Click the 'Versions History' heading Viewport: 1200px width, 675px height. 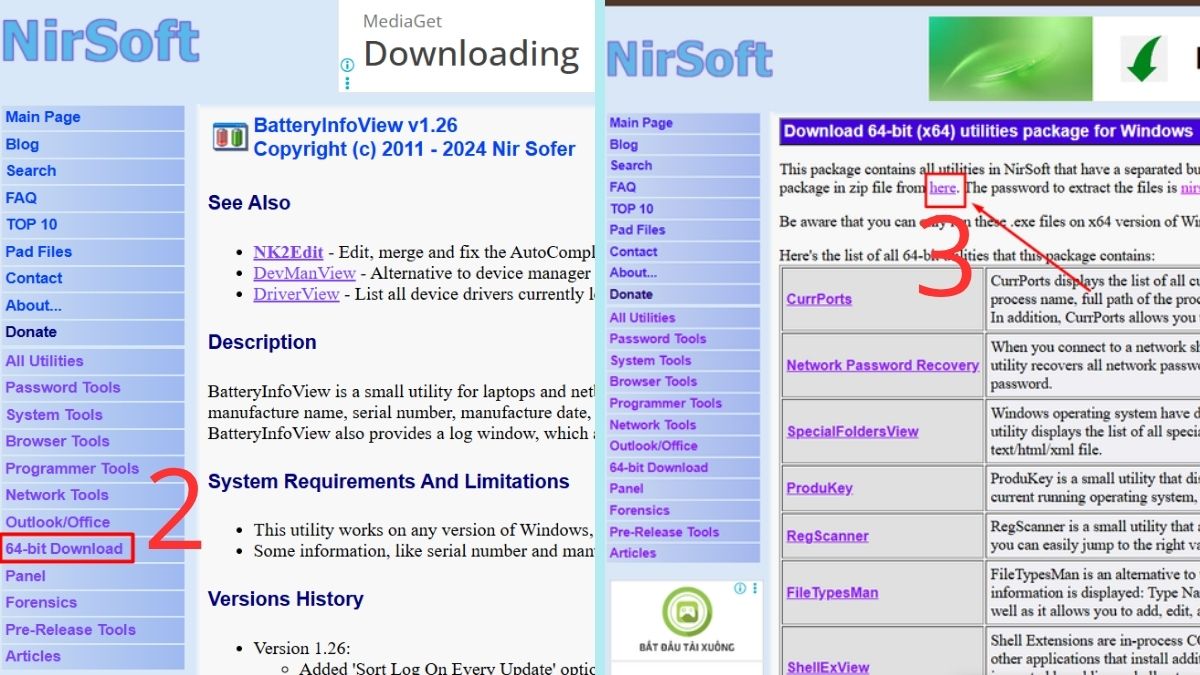pos(286,599)
